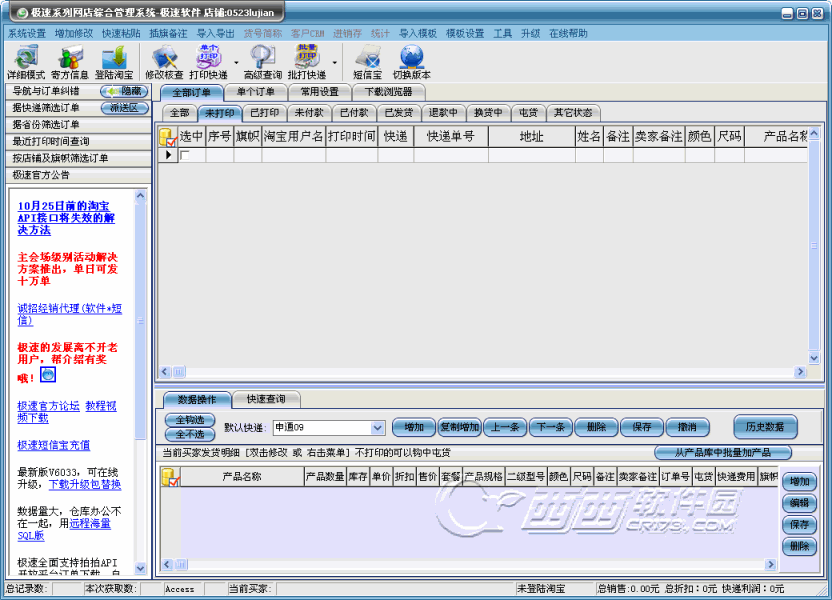Viewport: 832px width, 600px height.
Task: Open the 诚招经销代理 link
Action: point(70,314)
